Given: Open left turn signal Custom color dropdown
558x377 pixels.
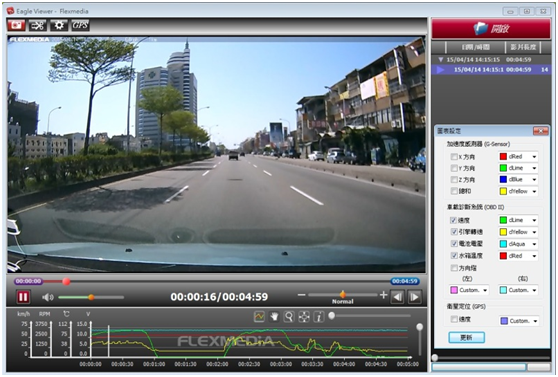Looking at the screenshot, I should pos(469,290).
